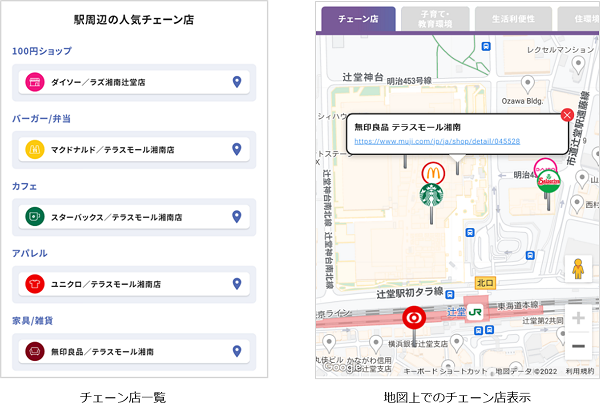This screenshot has height=414, width=600.
Task: Click the バーガー/弁当 category heading
Action: tap(41, 119)
